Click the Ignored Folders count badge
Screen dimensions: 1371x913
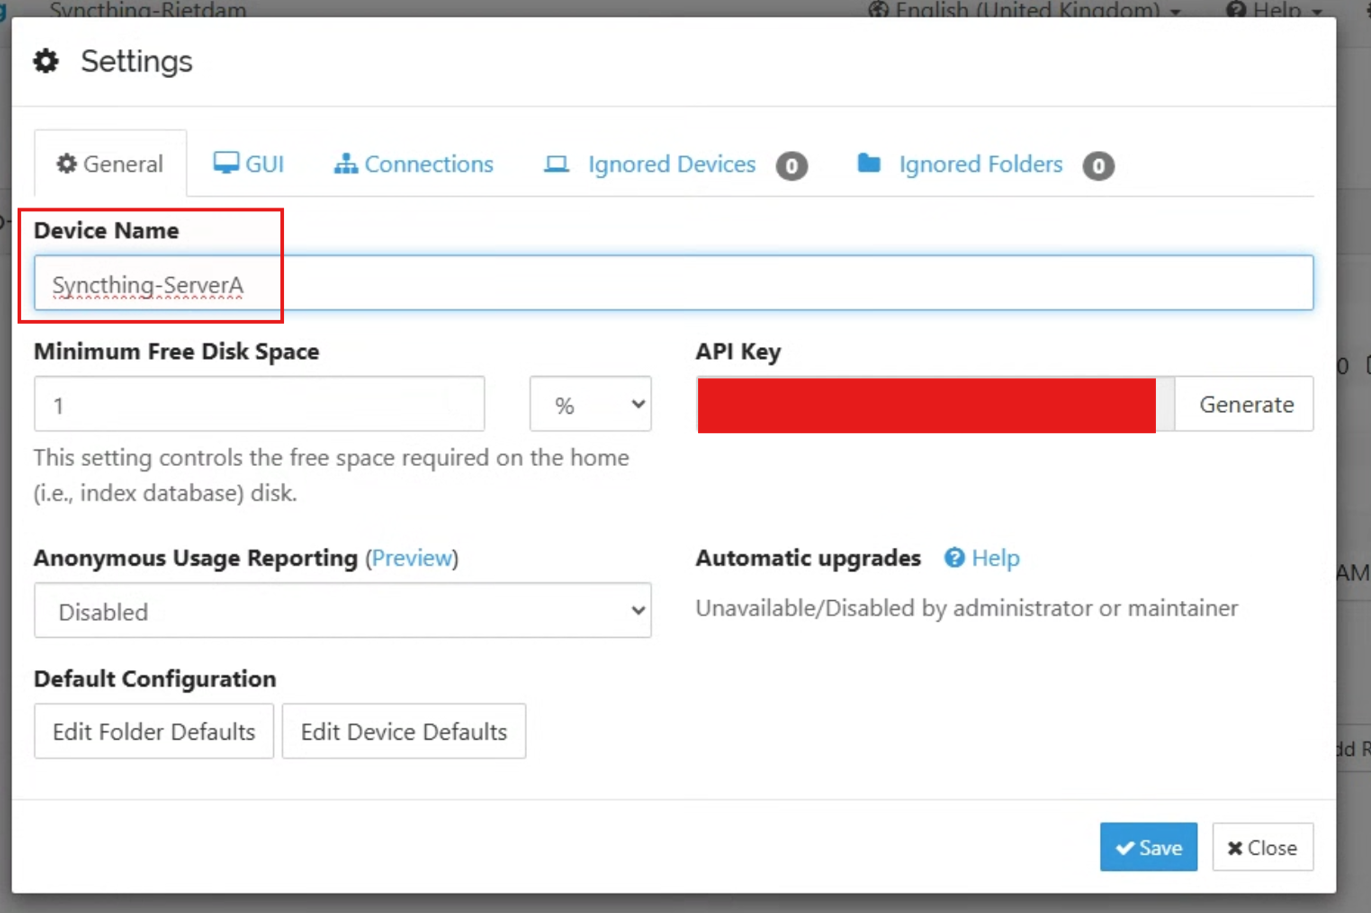1098,166
